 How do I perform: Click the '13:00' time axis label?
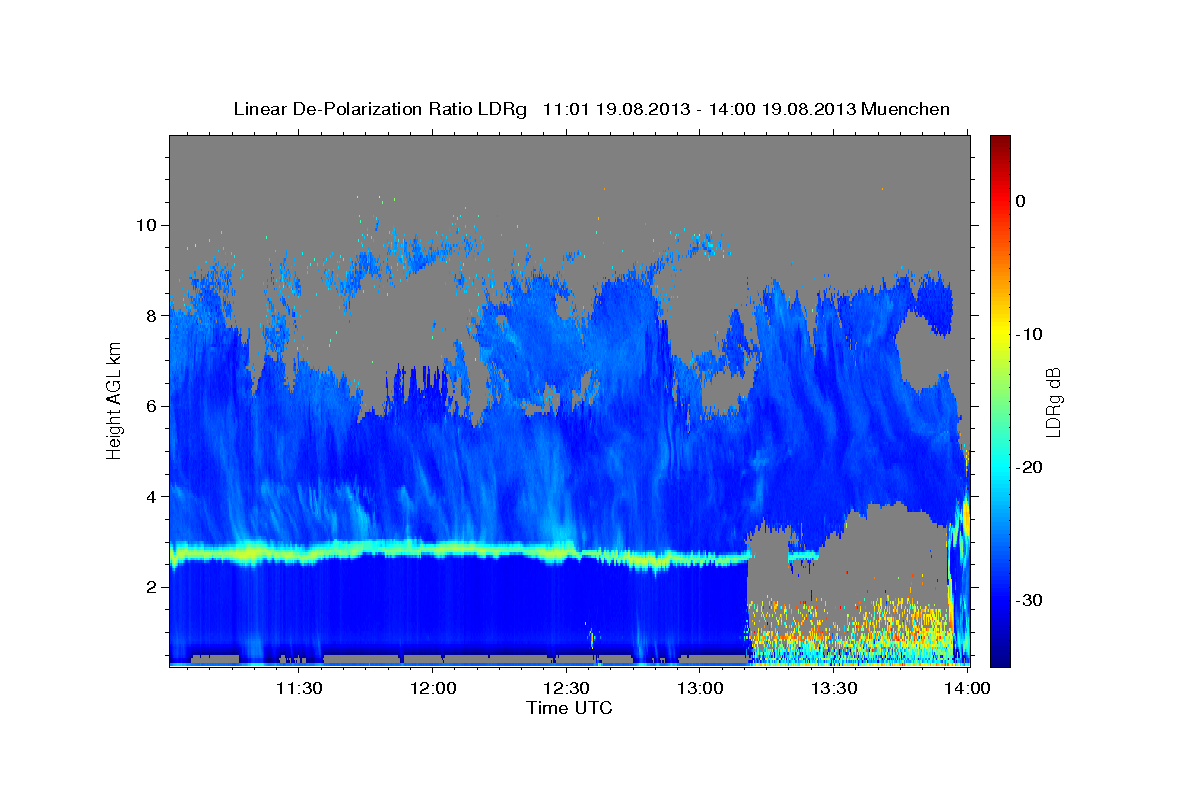tap(701, 688)
